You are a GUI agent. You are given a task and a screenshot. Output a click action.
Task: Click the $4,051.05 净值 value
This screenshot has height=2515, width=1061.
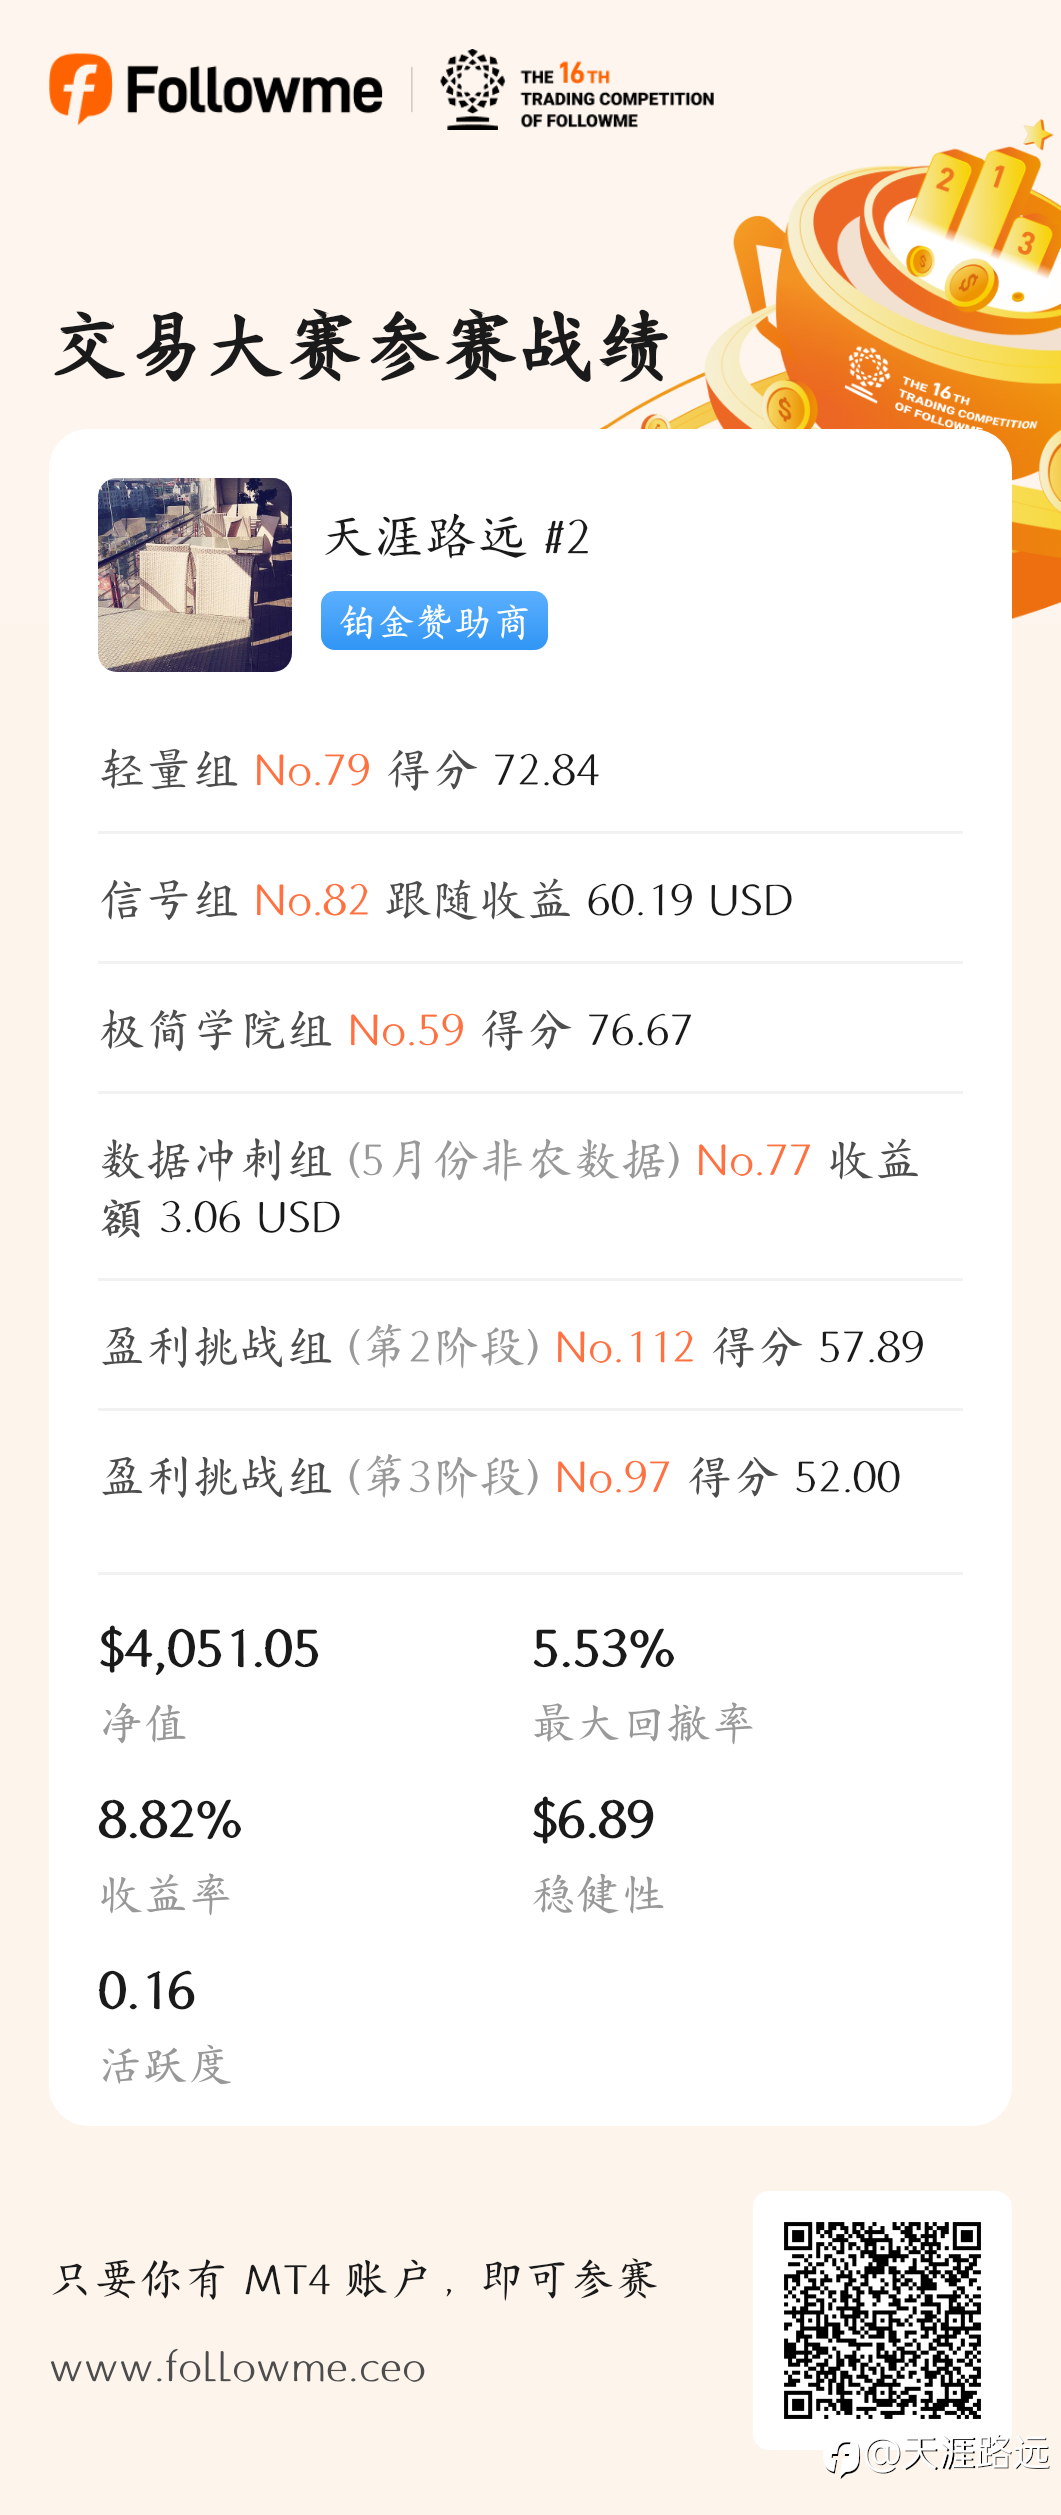tap(209, 1649)
